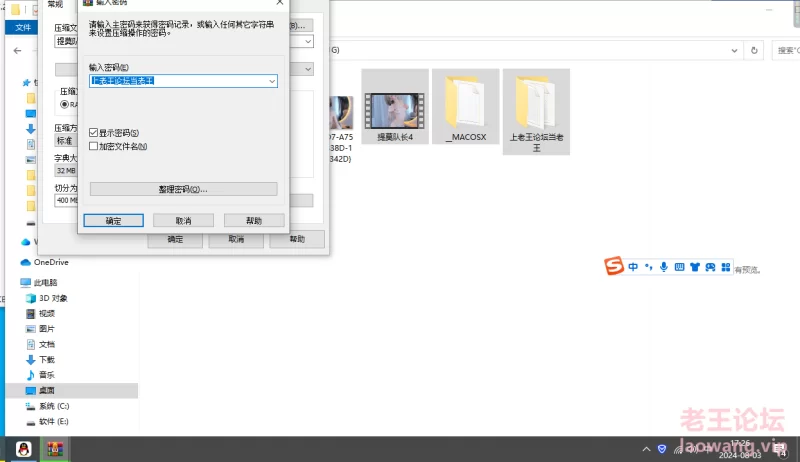Open 音乐 in navigation pane
This screenshot has width=800, height=462.
(x=46, y=375)
